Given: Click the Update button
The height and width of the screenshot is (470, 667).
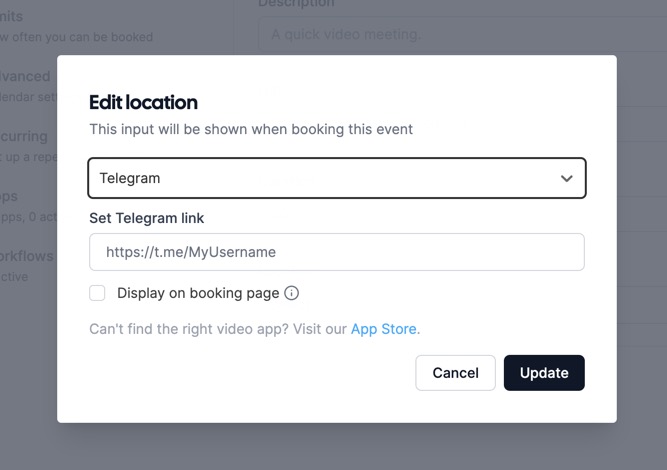Looking at the screenshot, I should (544, 373).
